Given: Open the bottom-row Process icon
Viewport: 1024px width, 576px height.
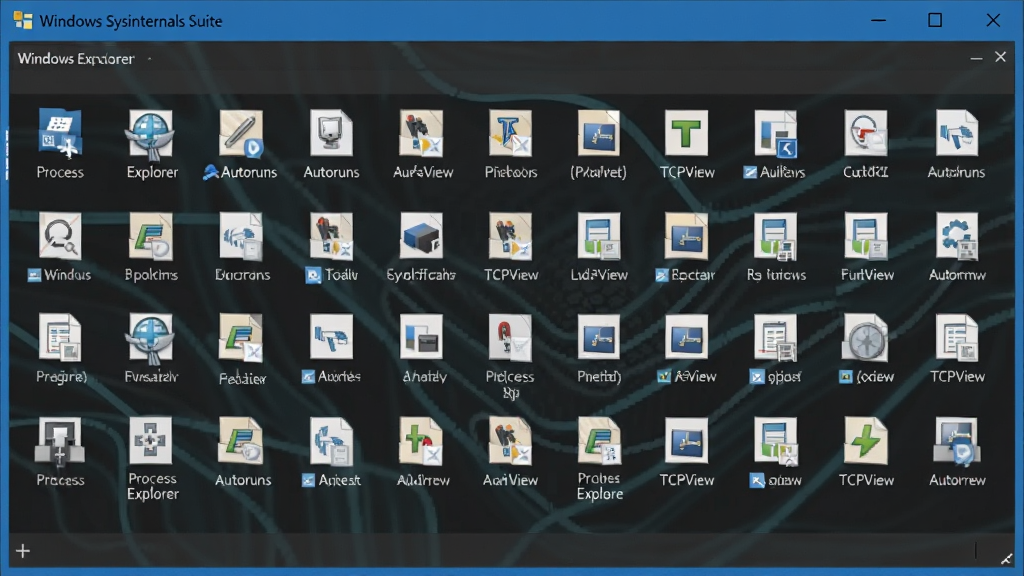Looking at the screenshot, I should (x=60, y=441).
